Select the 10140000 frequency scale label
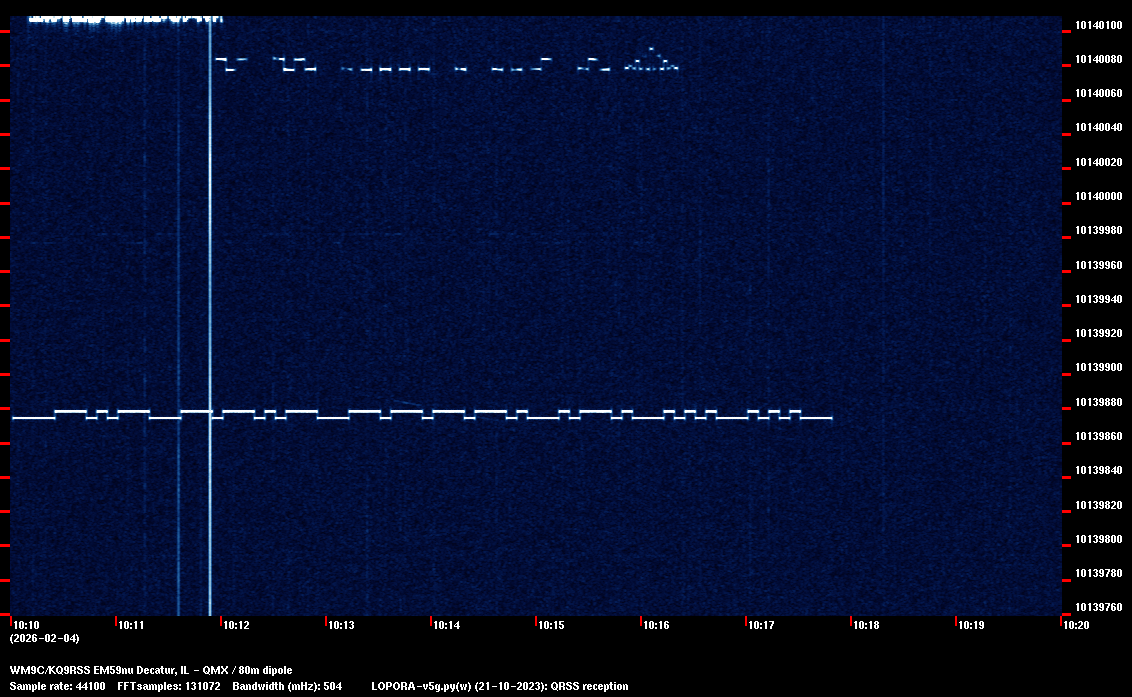The image size is (1132, 697). 1097,196
